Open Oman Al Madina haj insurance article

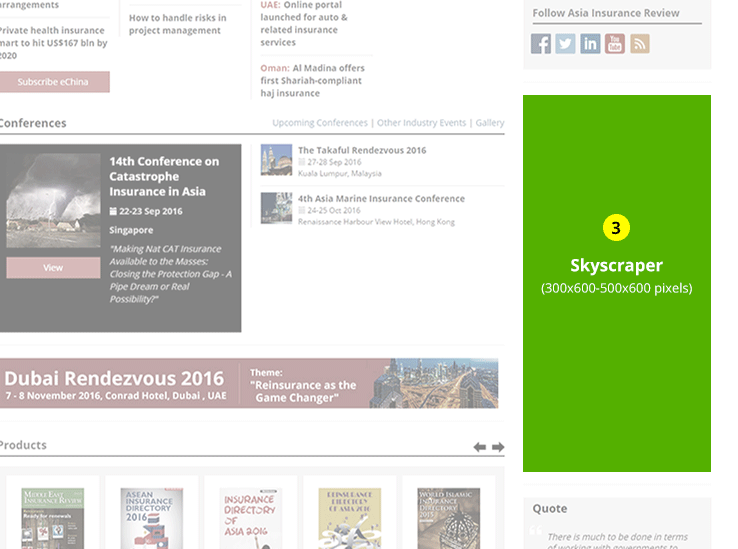(313, 81)
